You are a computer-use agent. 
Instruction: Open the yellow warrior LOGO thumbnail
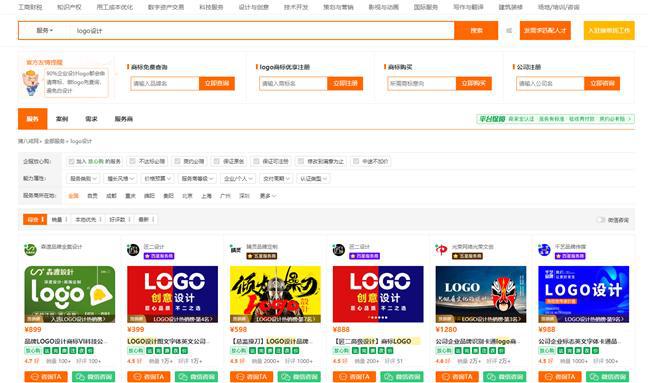point(275,294)
